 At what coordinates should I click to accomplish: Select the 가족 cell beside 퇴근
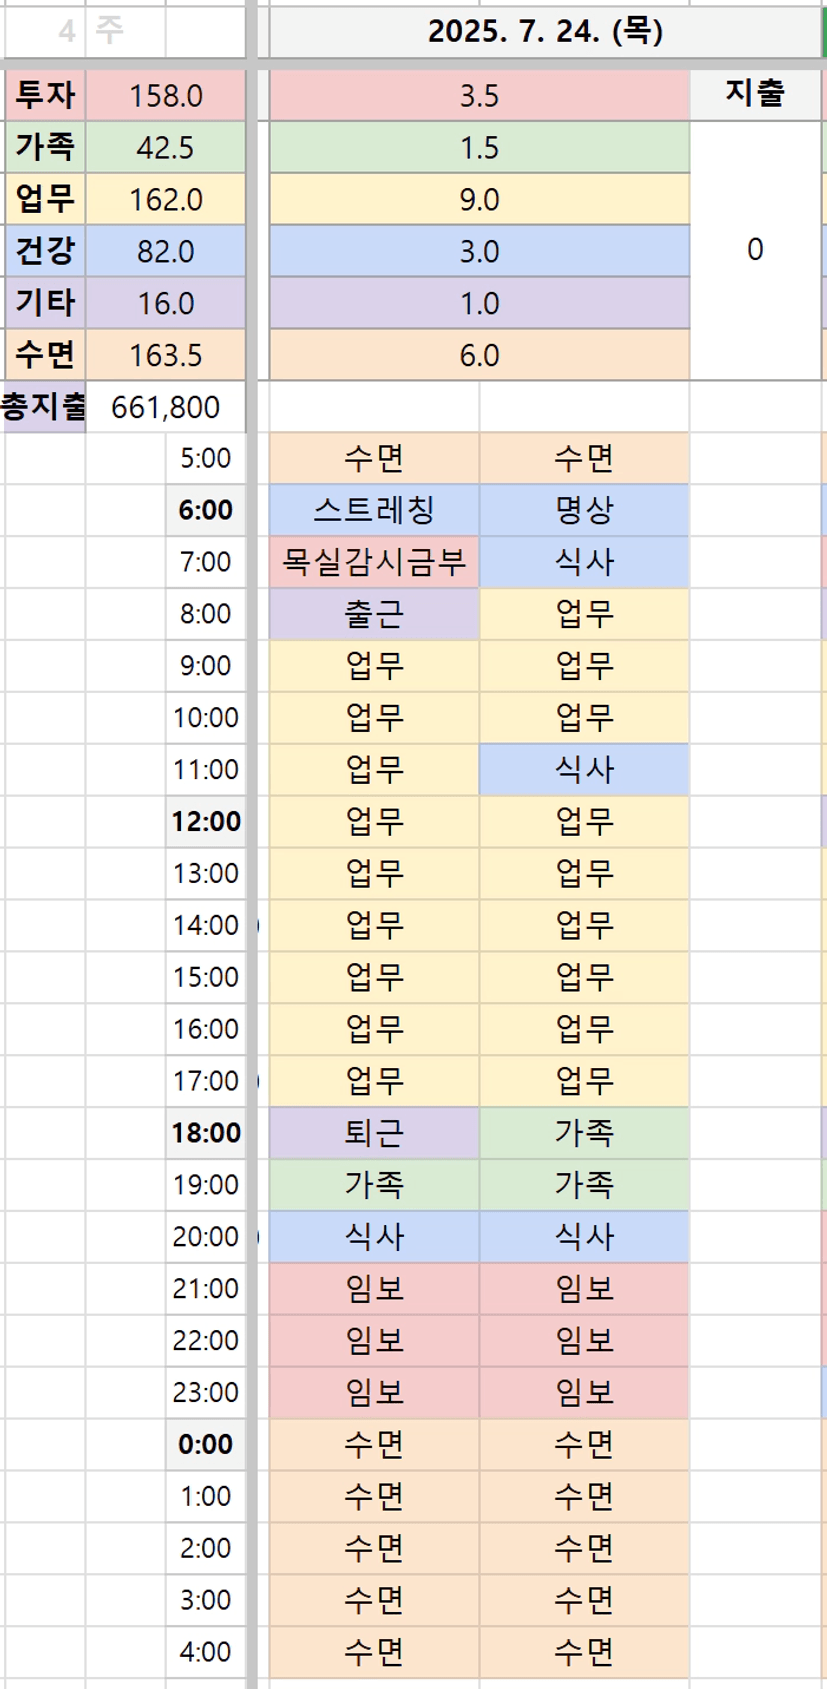click(x=584, y=1133)
